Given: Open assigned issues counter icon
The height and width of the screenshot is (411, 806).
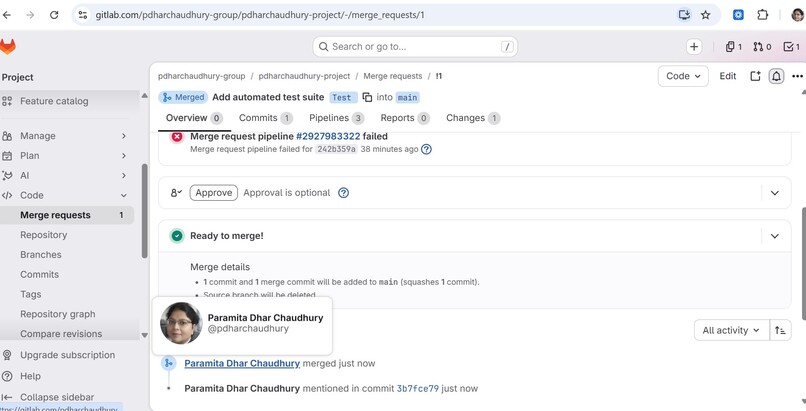Looking at the screenshot, I should click(x=734, y=47).
